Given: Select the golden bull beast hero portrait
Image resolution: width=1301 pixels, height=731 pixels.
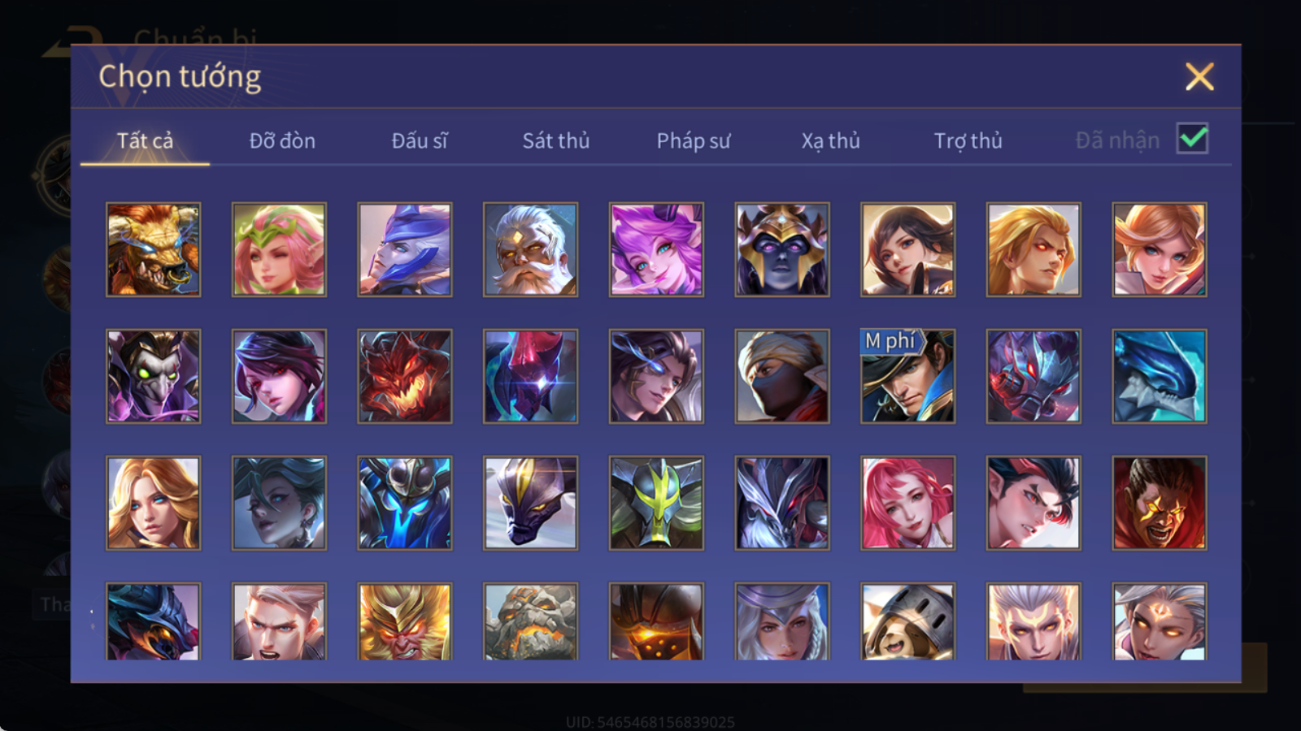Looking at the screenshot, I should click(153, 249).
